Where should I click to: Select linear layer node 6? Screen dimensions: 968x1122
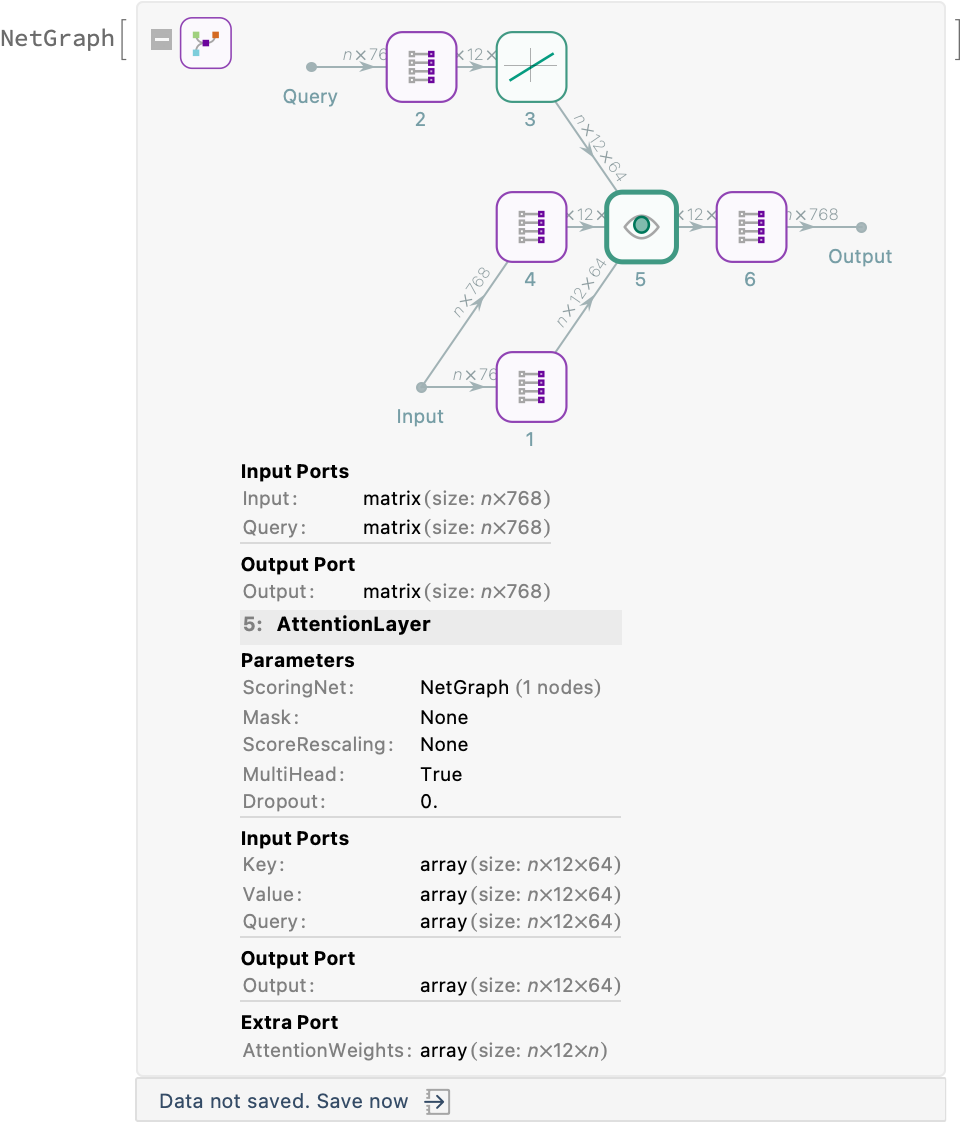click(x=751, y=227)
